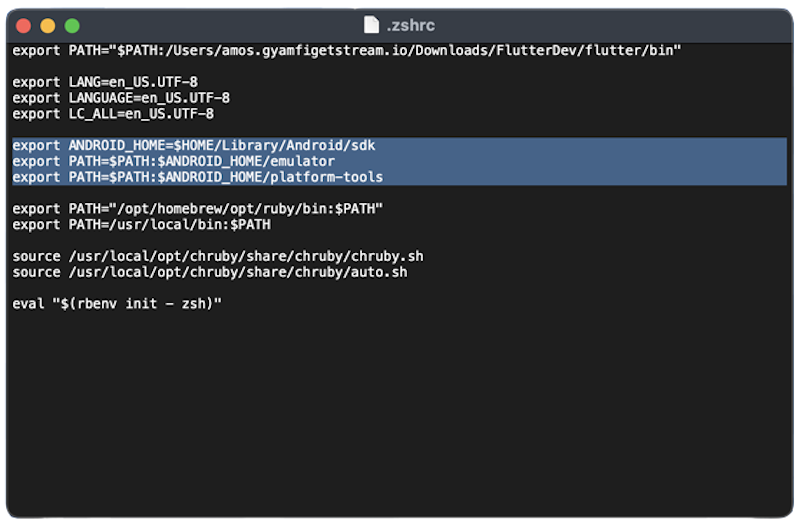Viewport: 800px width, 526px height.
Task: Click the /usr/local/bin PATH export line
Action: (x=141, y=224)
